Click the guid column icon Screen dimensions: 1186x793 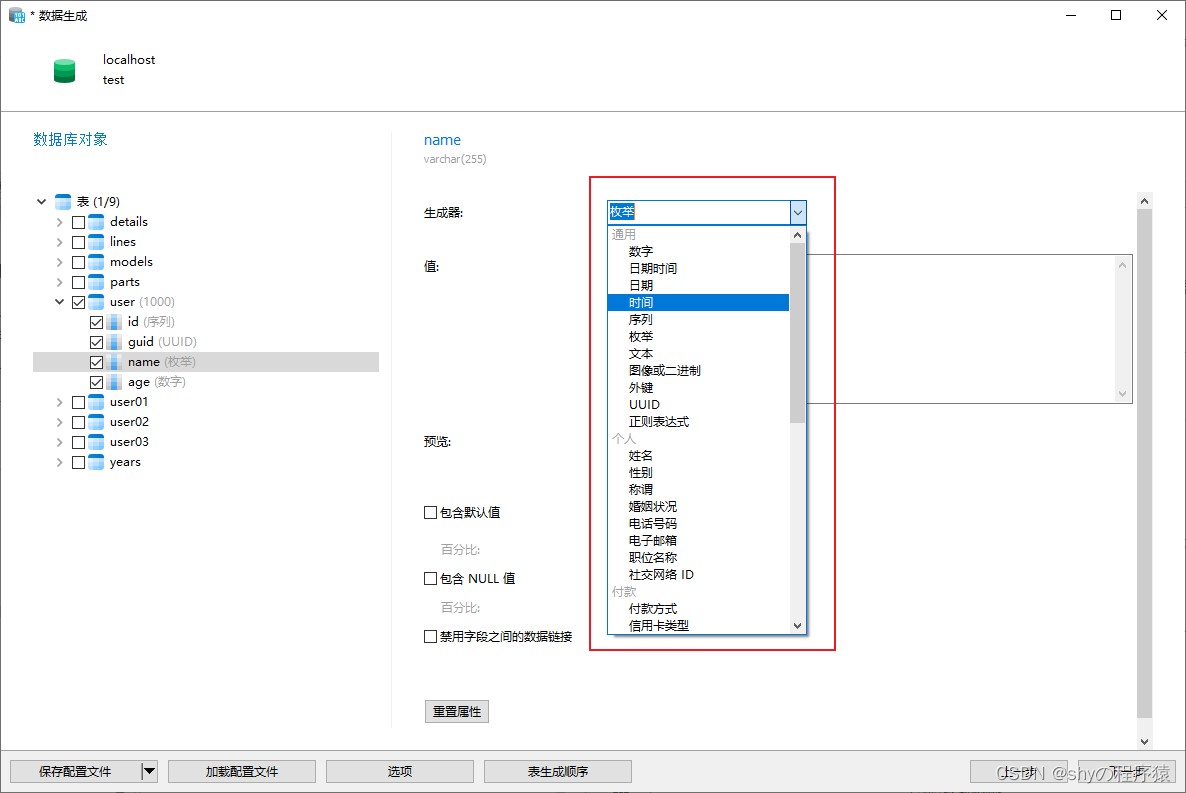coord(114,342)
